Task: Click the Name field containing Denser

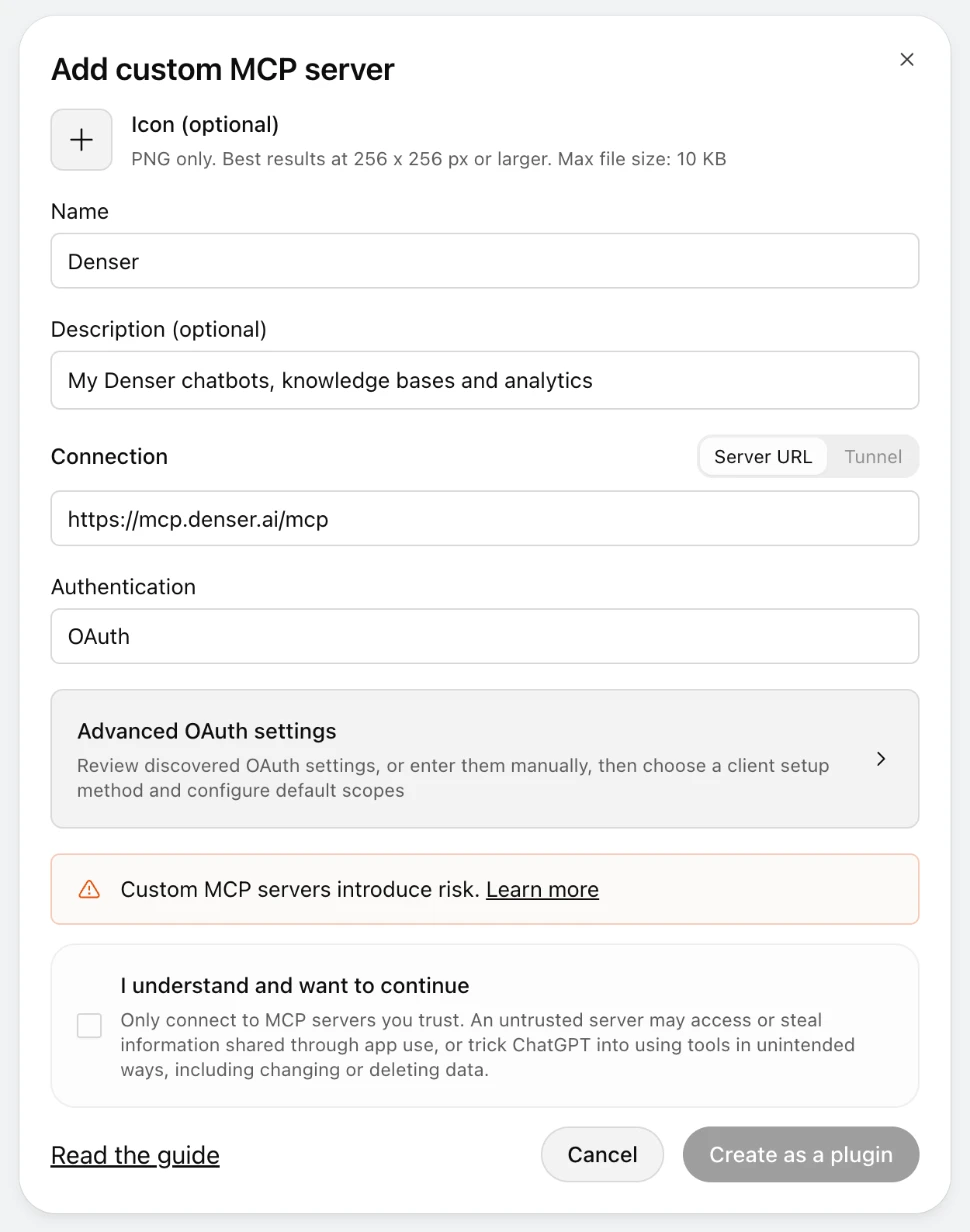Action: click(x=485, y=261)
